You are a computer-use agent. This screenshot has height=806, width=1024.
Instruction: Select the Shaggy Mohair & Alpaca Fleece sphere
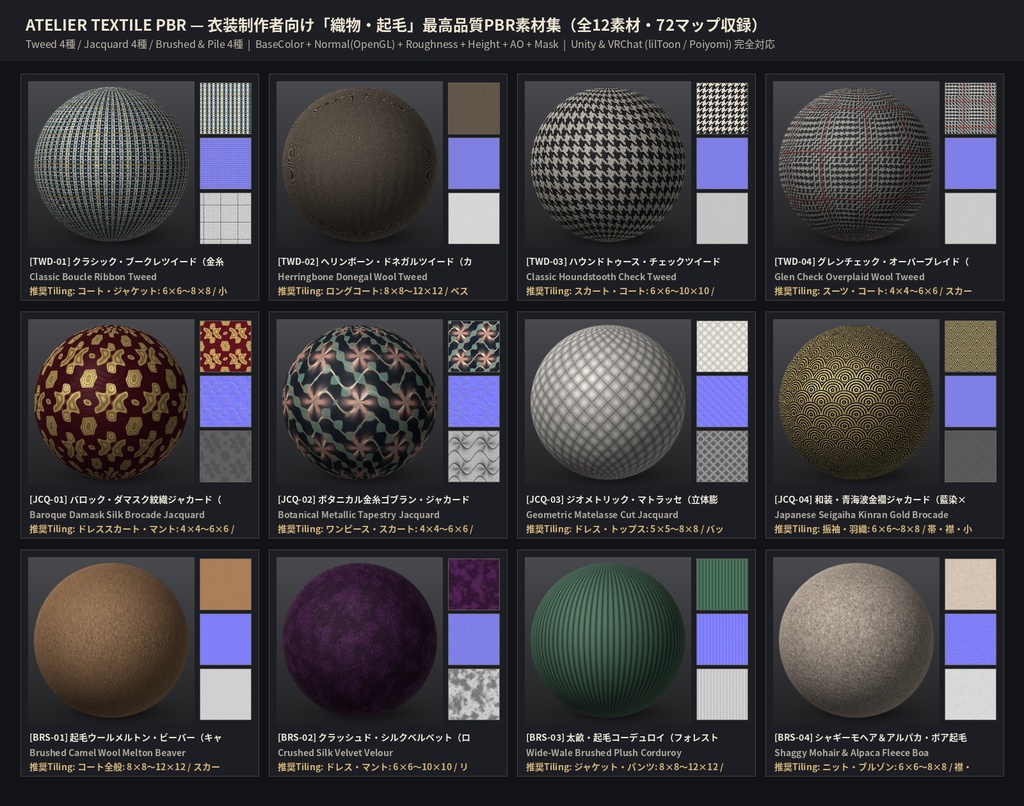pos(856,639)
